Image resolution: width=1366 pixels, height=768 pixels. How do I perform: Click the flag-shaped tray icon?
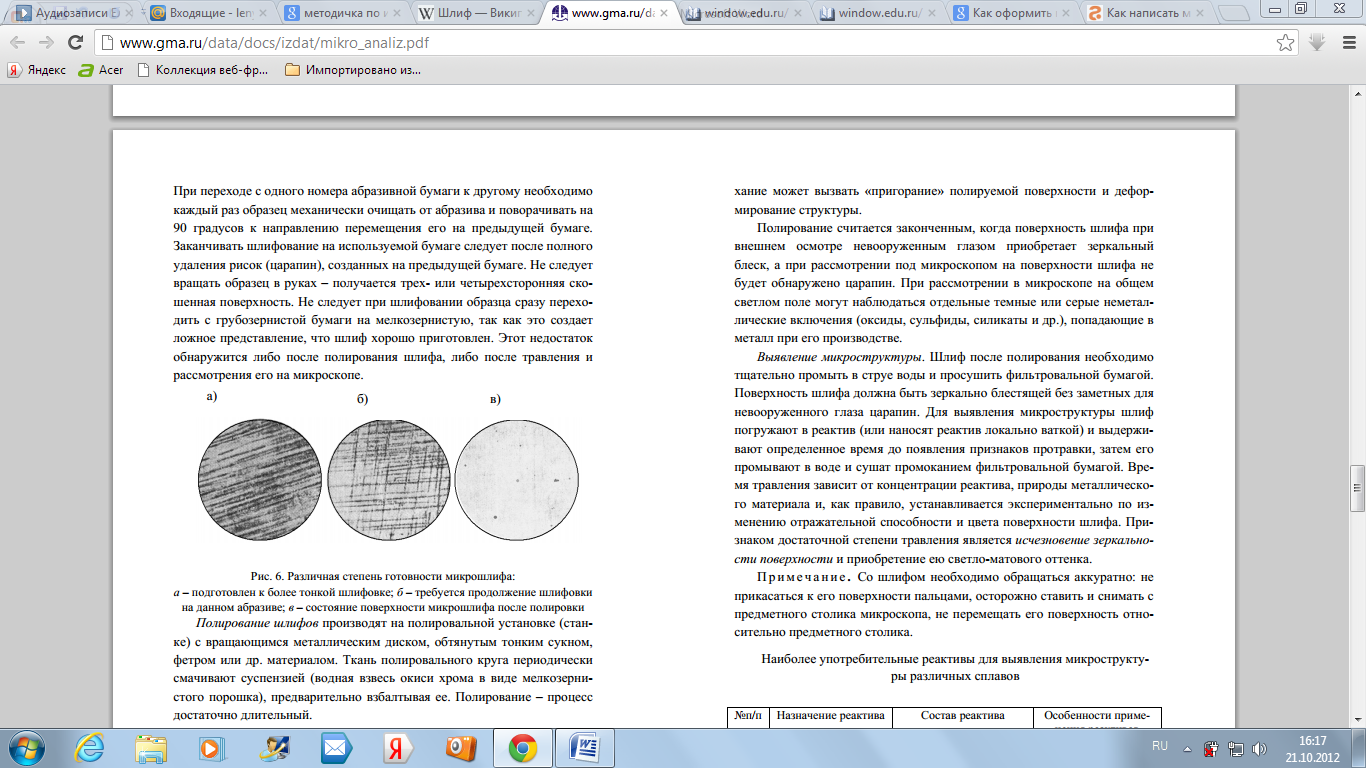coord(1210,747)
